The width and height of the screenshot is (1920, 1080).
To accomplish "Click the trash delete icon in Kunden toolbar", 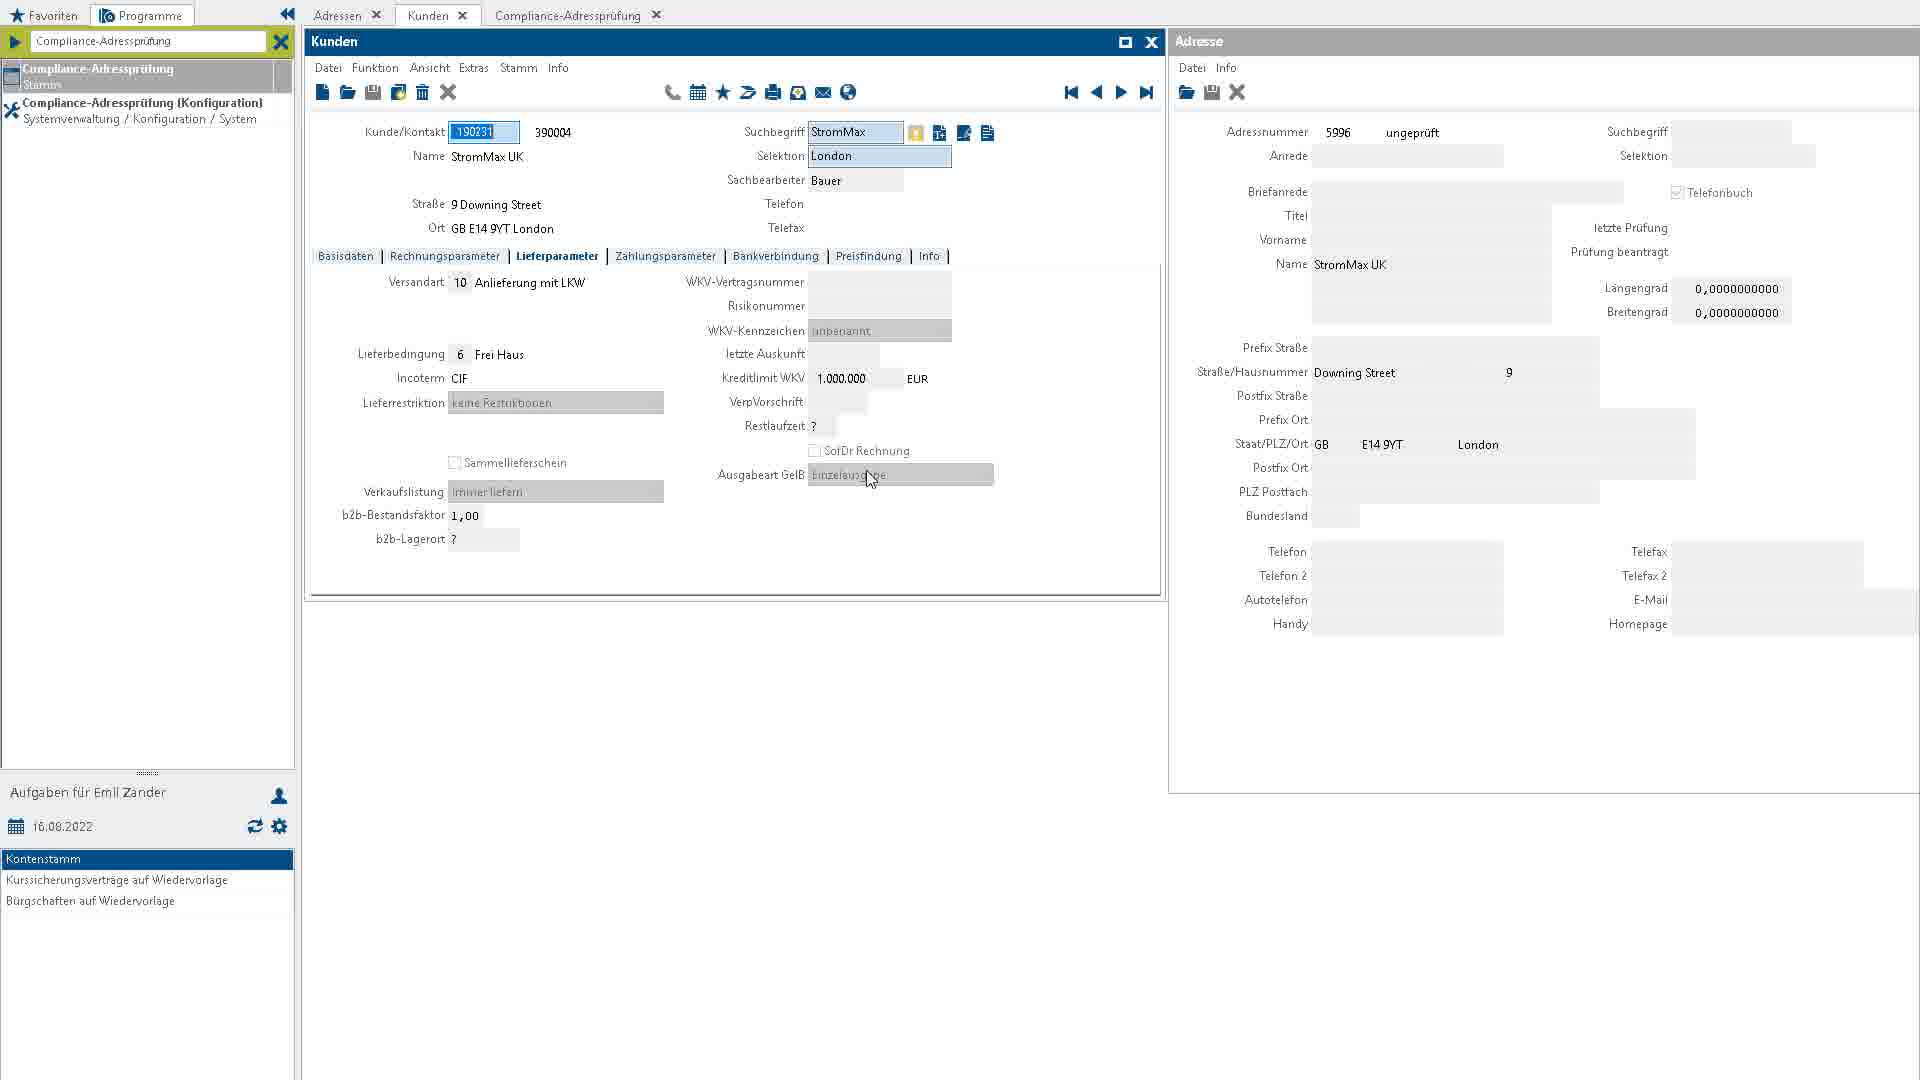I will tap(422, 92).
